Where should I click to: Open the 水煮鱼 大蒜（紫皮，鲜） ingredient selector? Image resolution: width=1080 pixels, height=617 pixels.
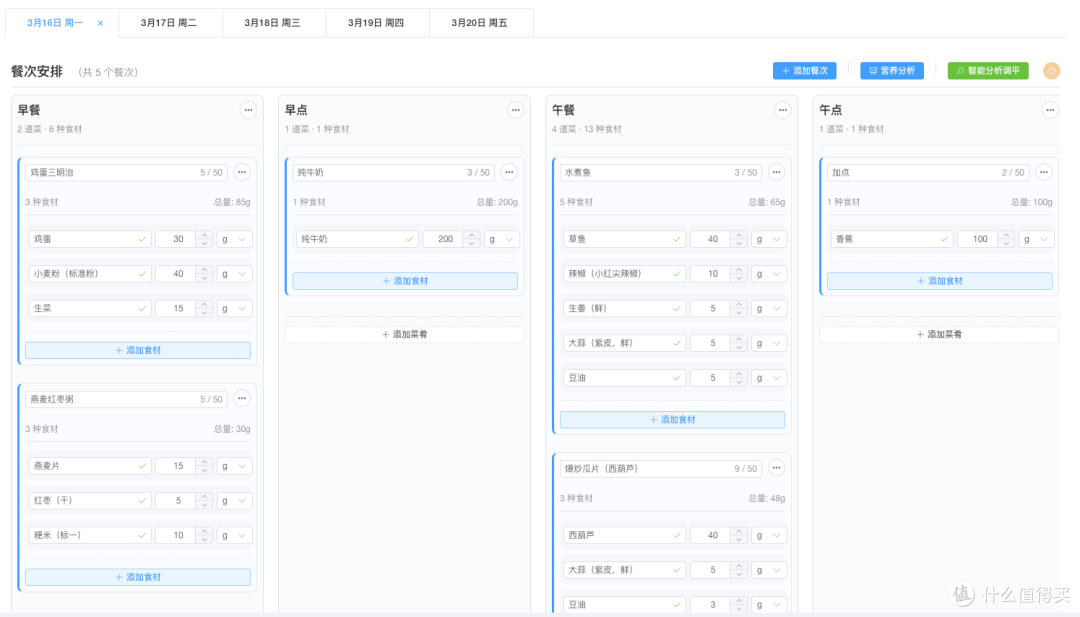point(624,343)
